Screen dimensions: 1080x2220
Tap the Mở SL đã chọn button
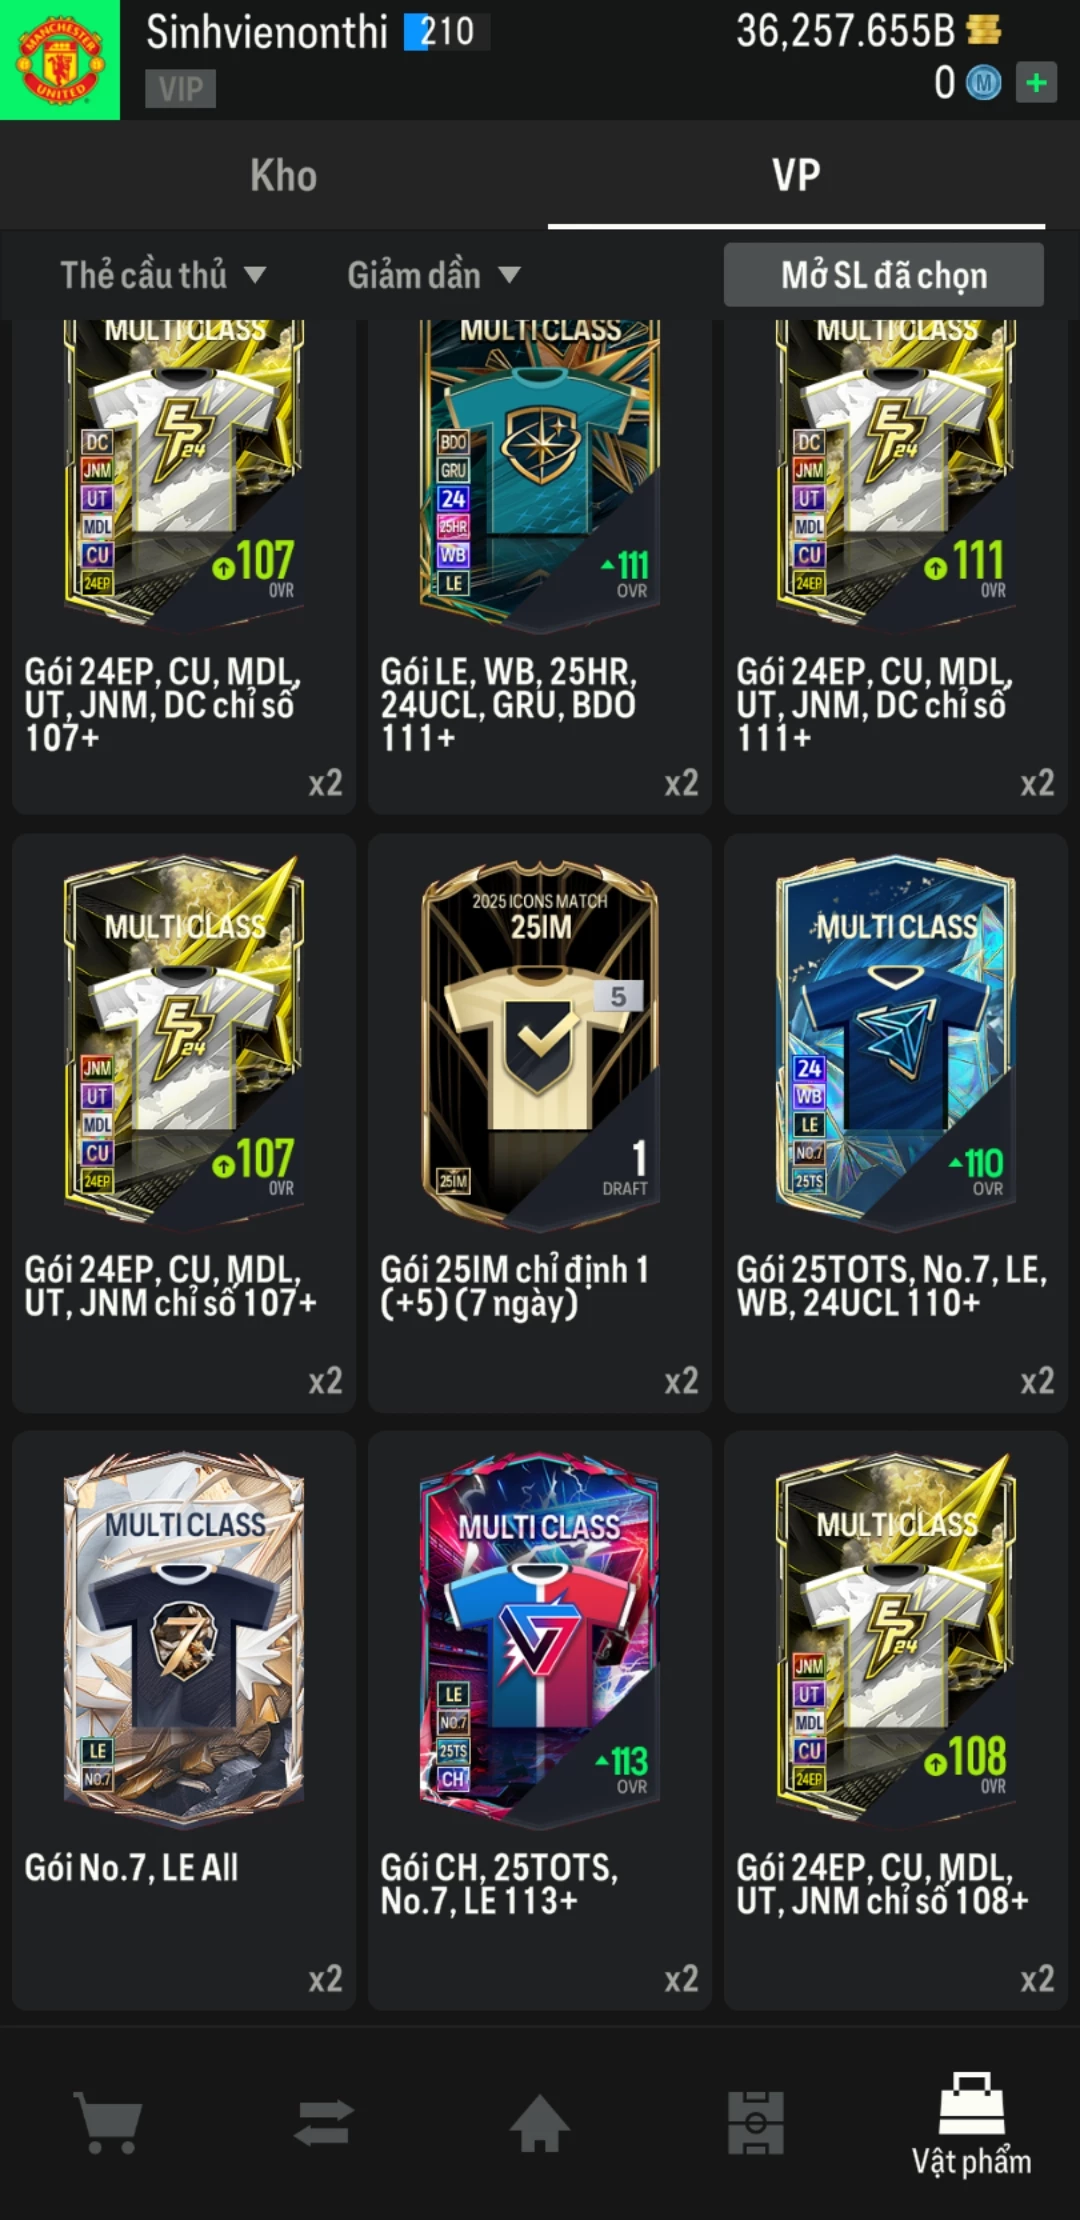click(x=884, y=275)
